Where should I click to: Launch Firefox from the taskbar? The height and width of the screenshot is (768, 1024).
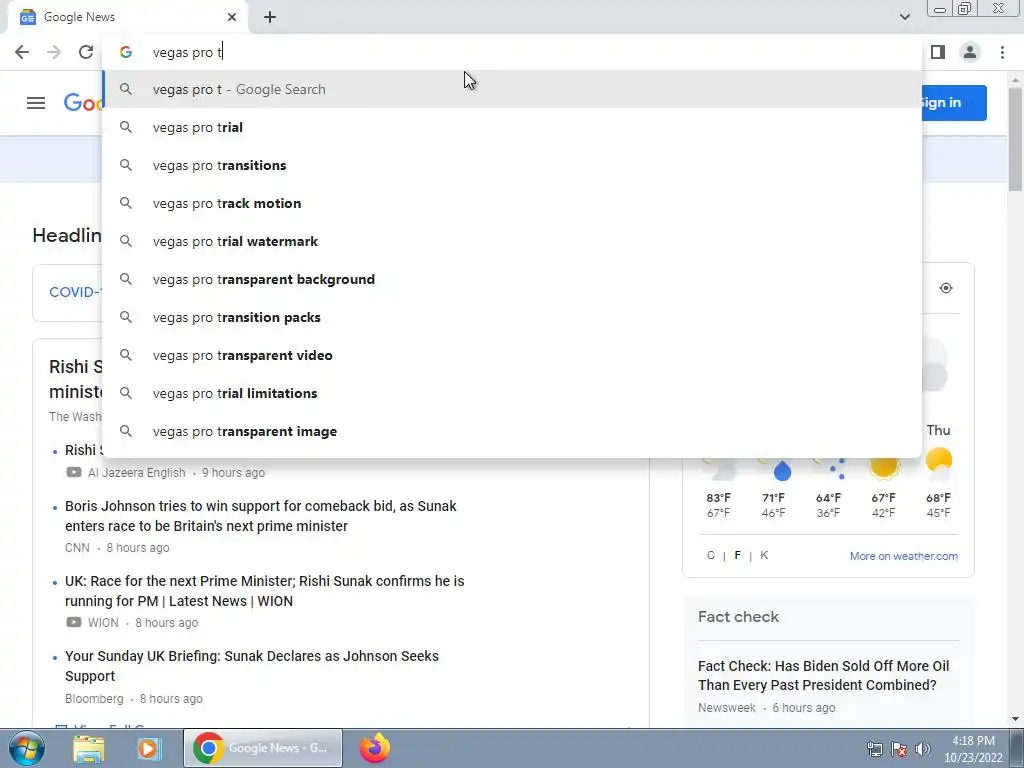[x=375, y=748]
